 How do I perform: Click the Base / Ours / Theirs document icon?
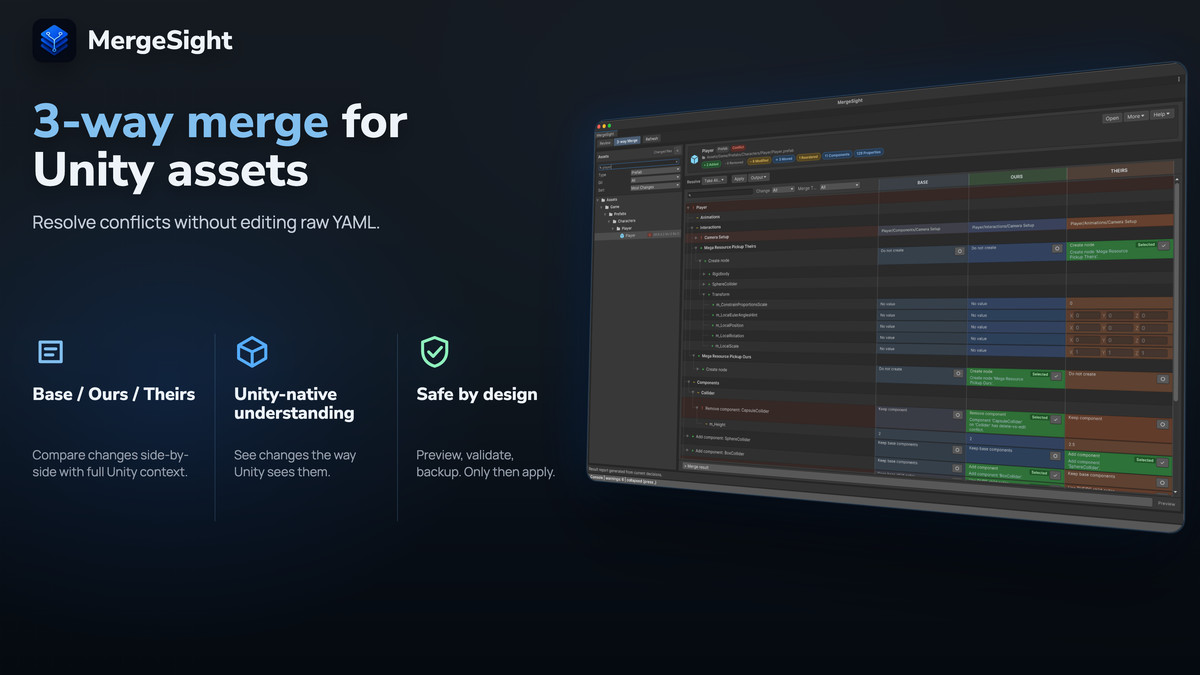click(50, 352)
